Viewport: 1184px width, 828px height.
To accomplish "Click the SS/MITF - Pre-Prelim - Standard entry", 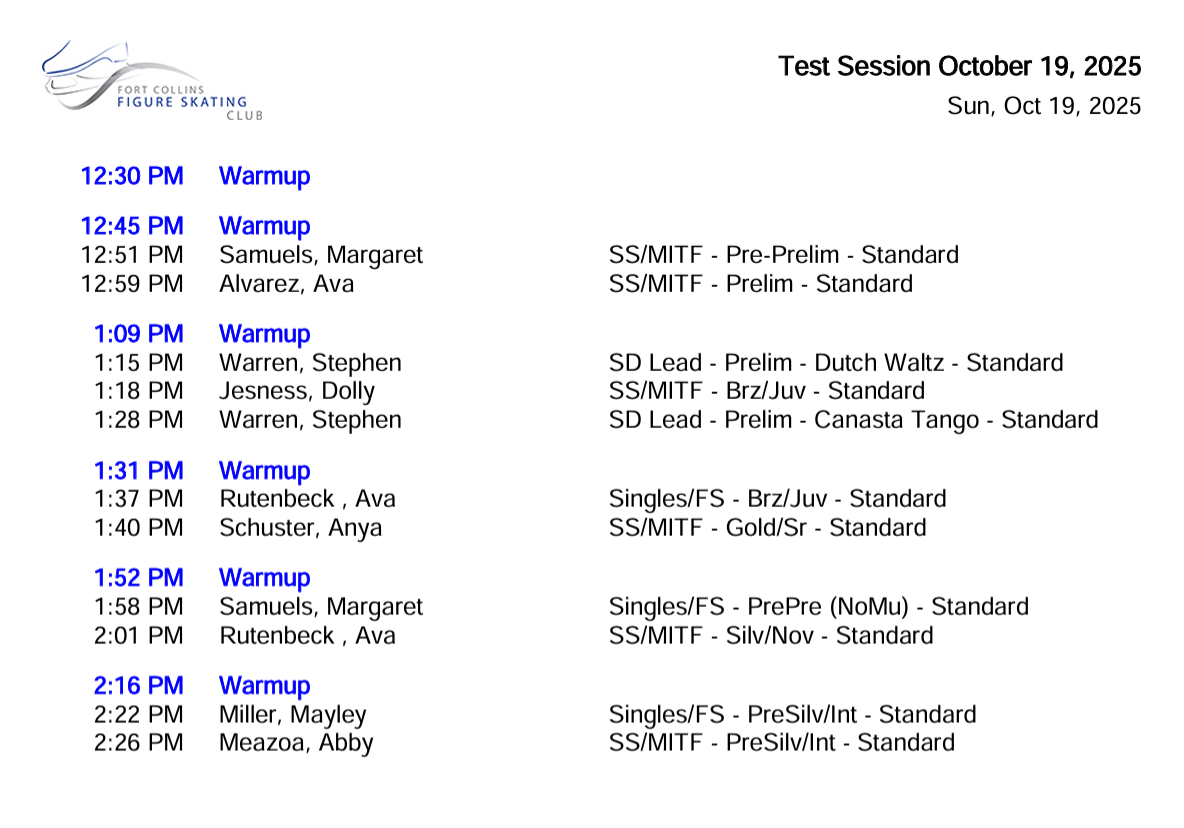I will [x=783, y=255].
